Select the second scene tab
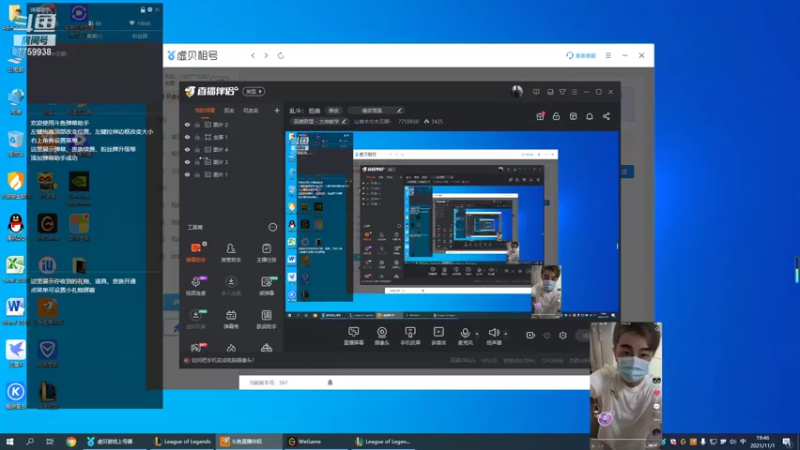800x450 pixels. pos(229,110)
